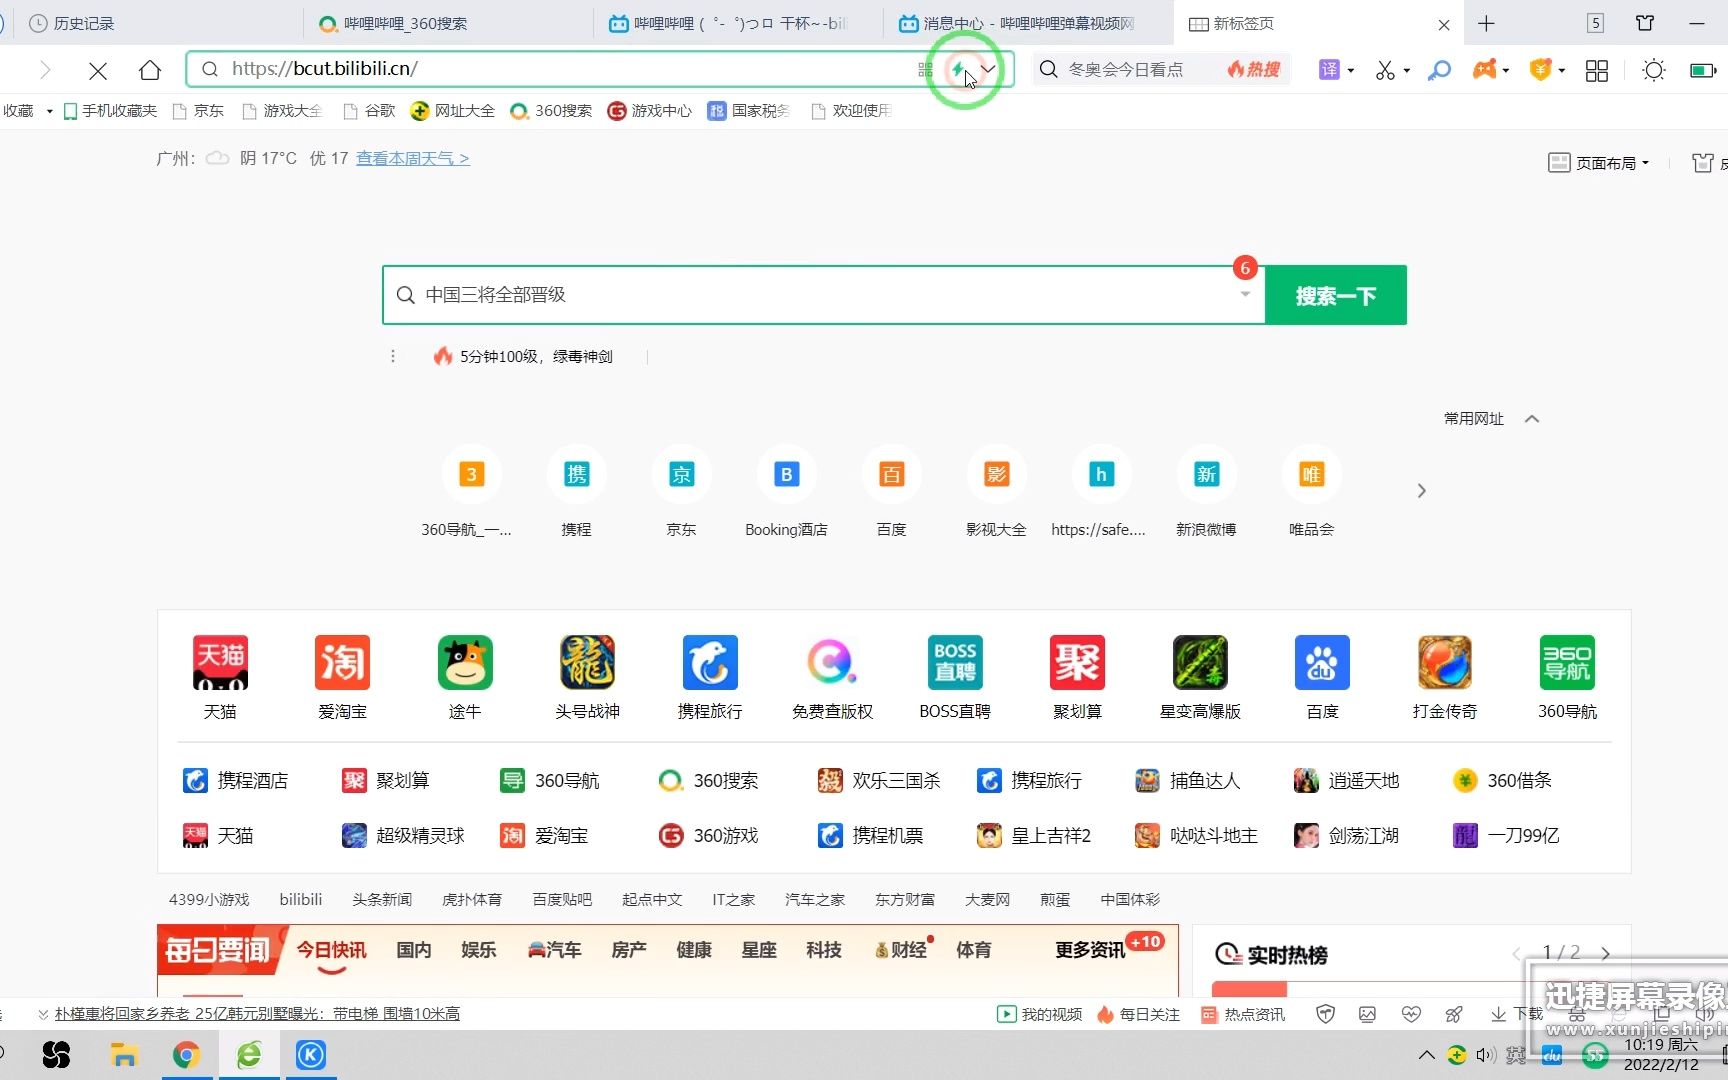The image size is (1728, 1080).
Task: Open 热点资讯 in status bar
Action: click(x=1243, y=1014)
